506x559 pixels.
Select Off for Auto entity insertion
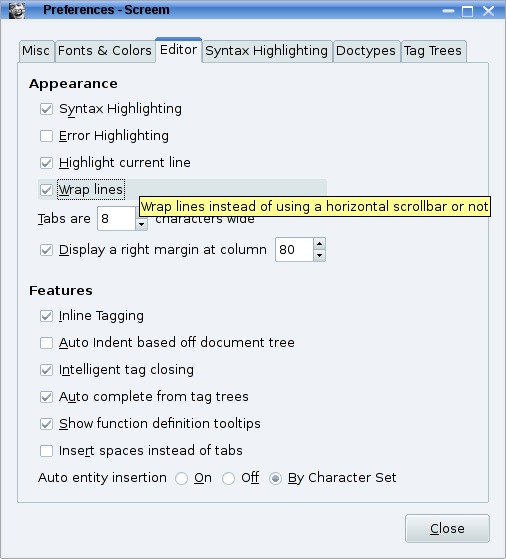click(x=228, y=478)
